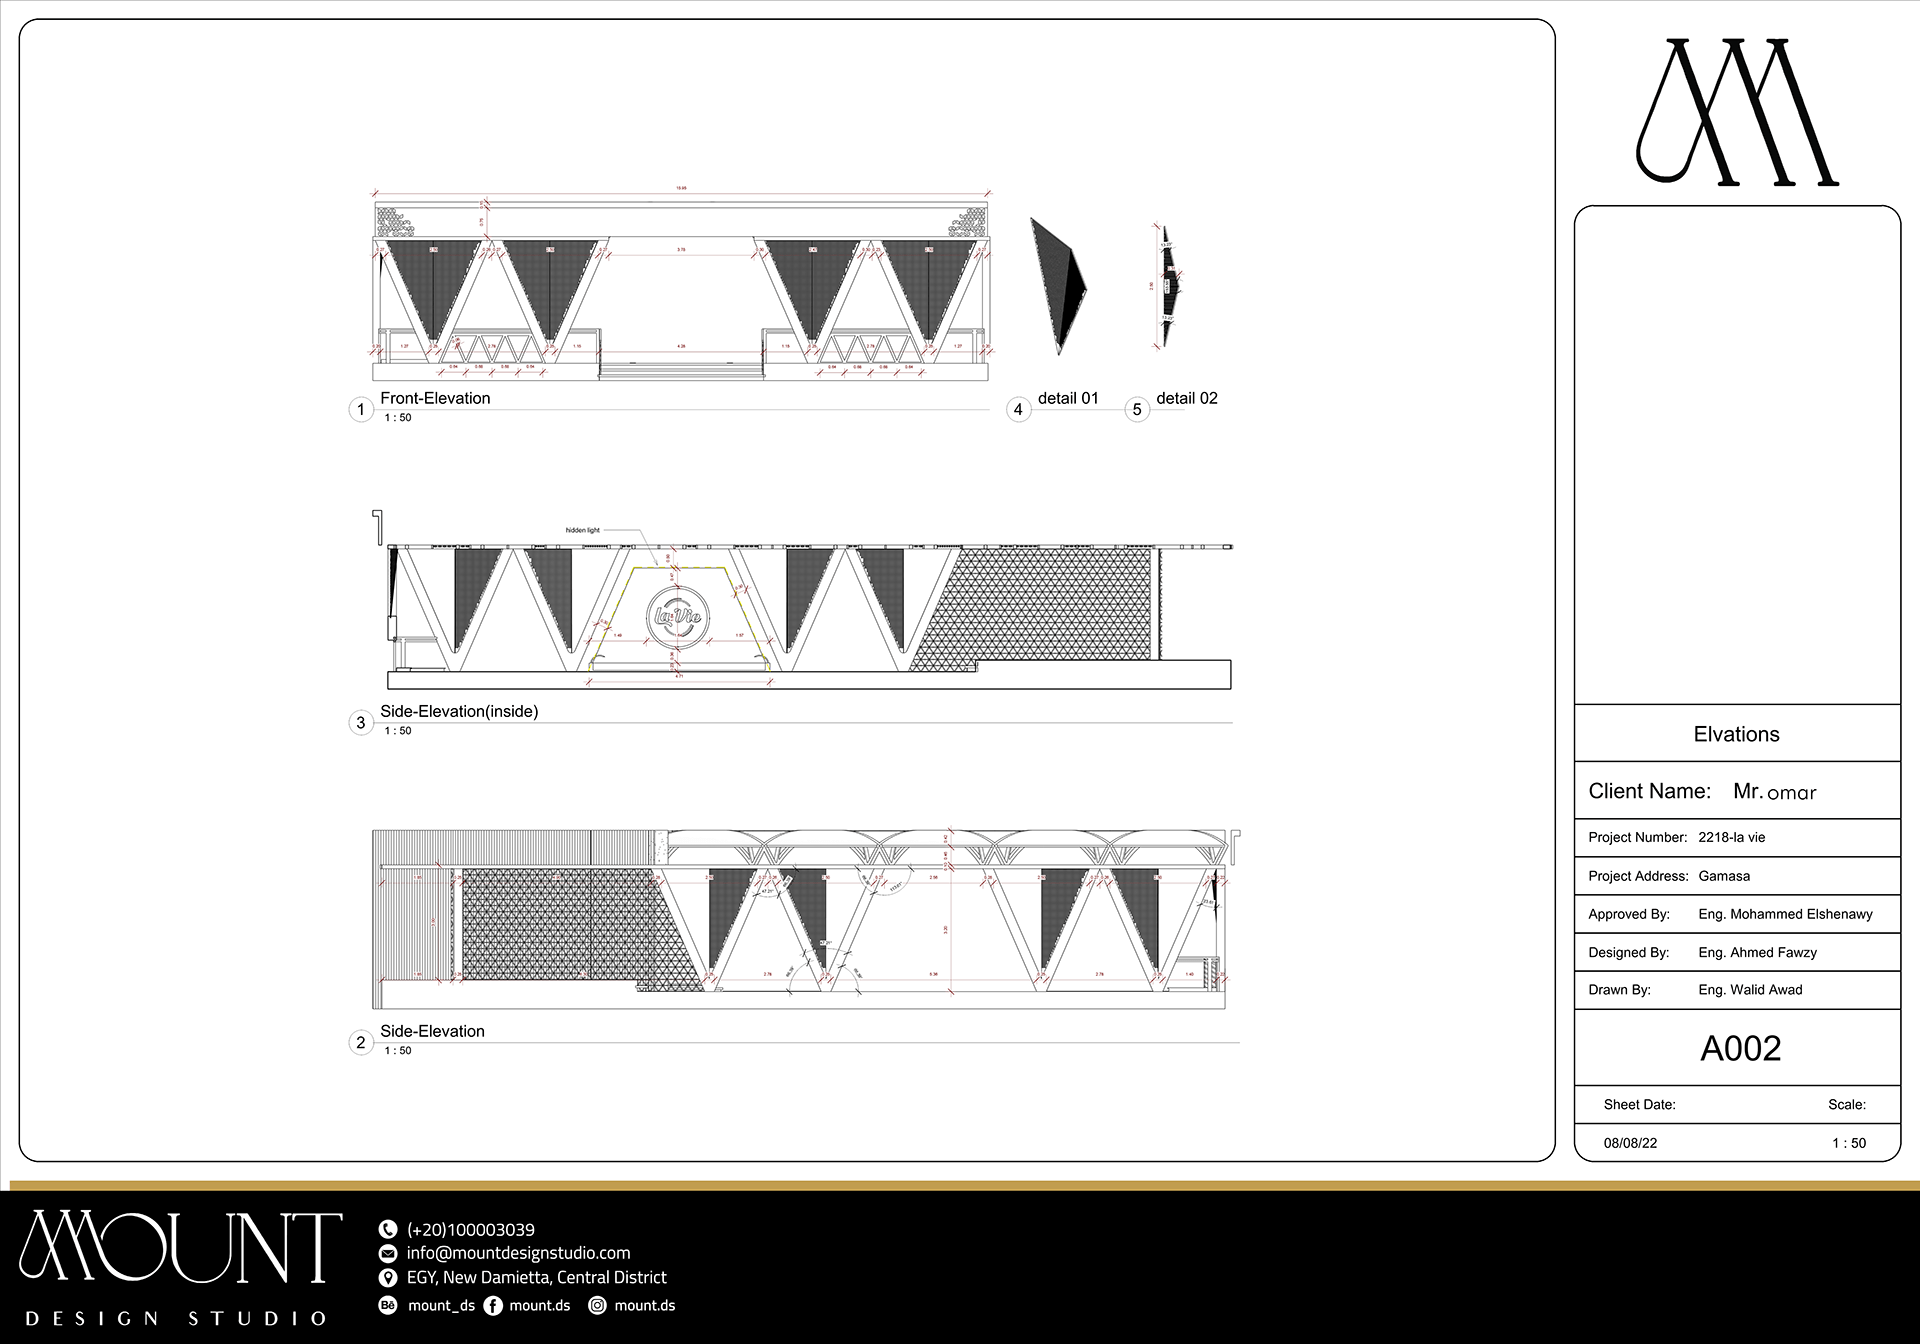
Task: Click the mount_ds Behance handle
Action: [x=442, y=1305]
